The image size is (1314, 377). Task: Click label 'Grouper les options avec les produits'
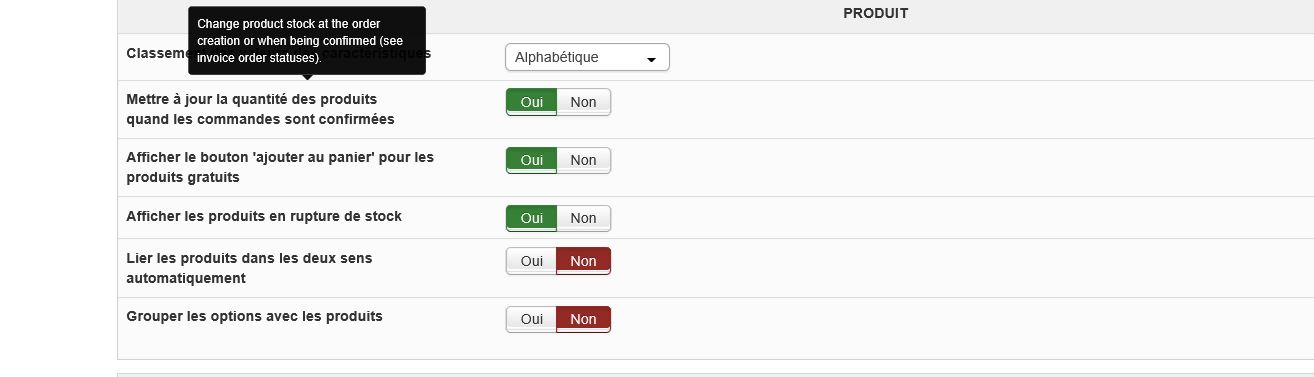[255, 316]
